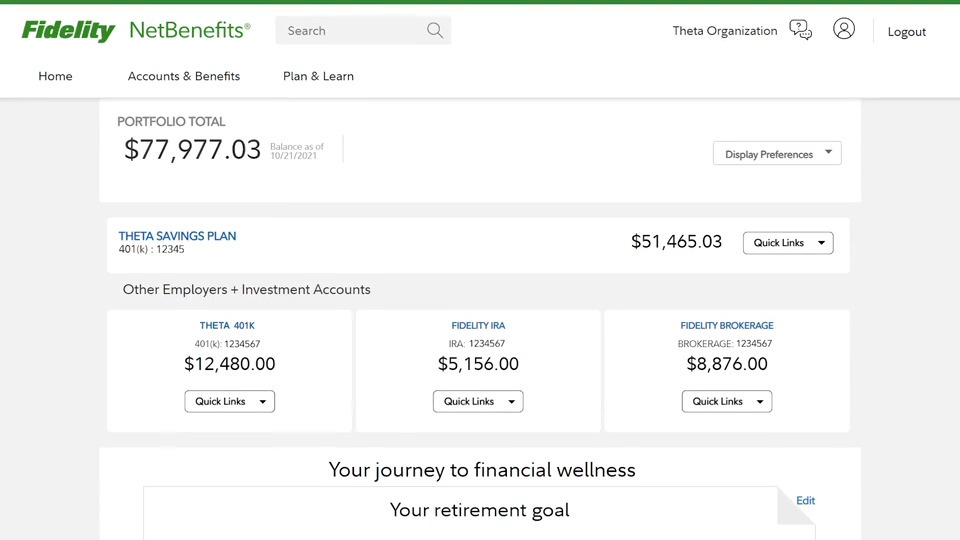Open Quick Links under Fidelity Brokerage
The image size is (960, 540).
727,401
